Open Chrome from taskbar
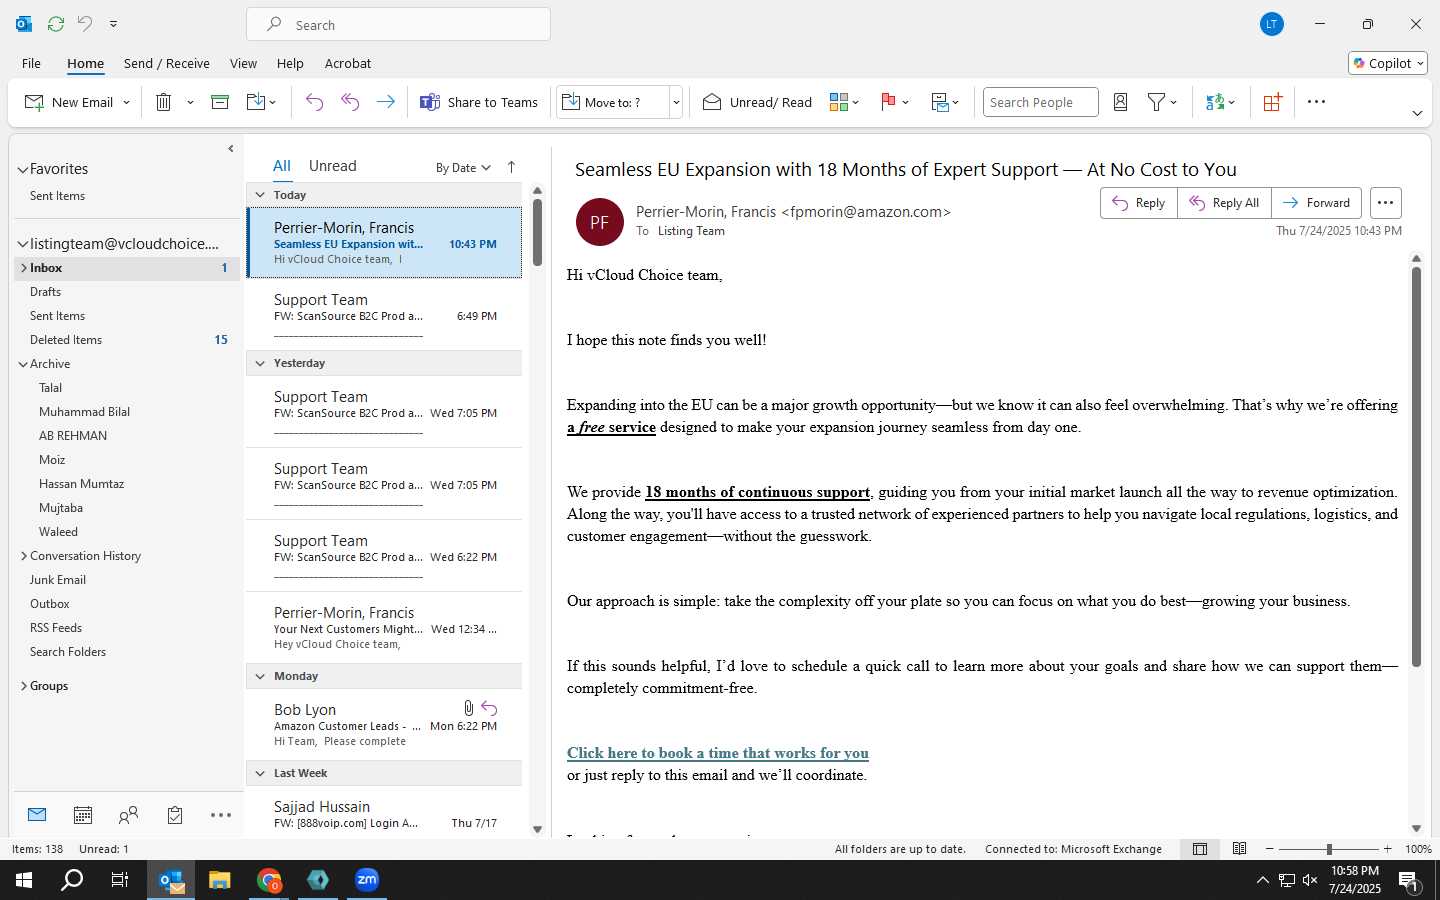Screen dimensions: 1440x900 tap(269, 880)
